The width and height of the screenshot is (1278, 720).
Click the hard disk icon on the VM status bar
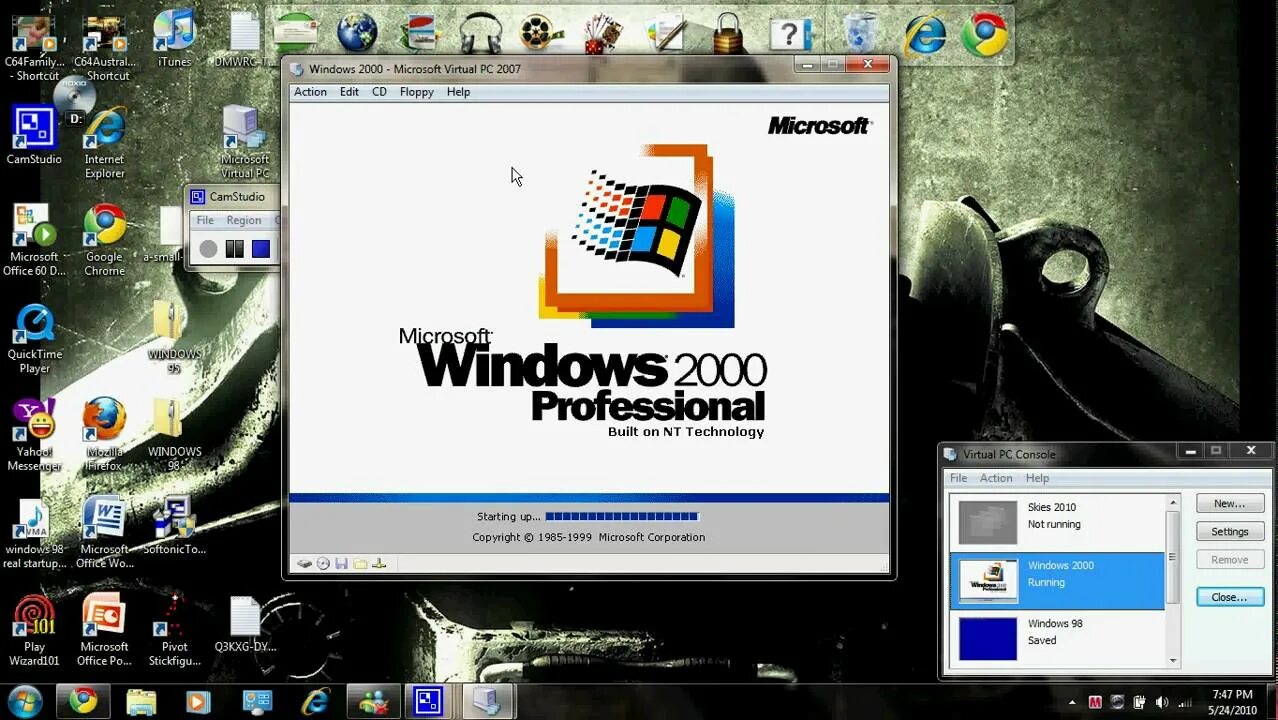click(304, 564)
